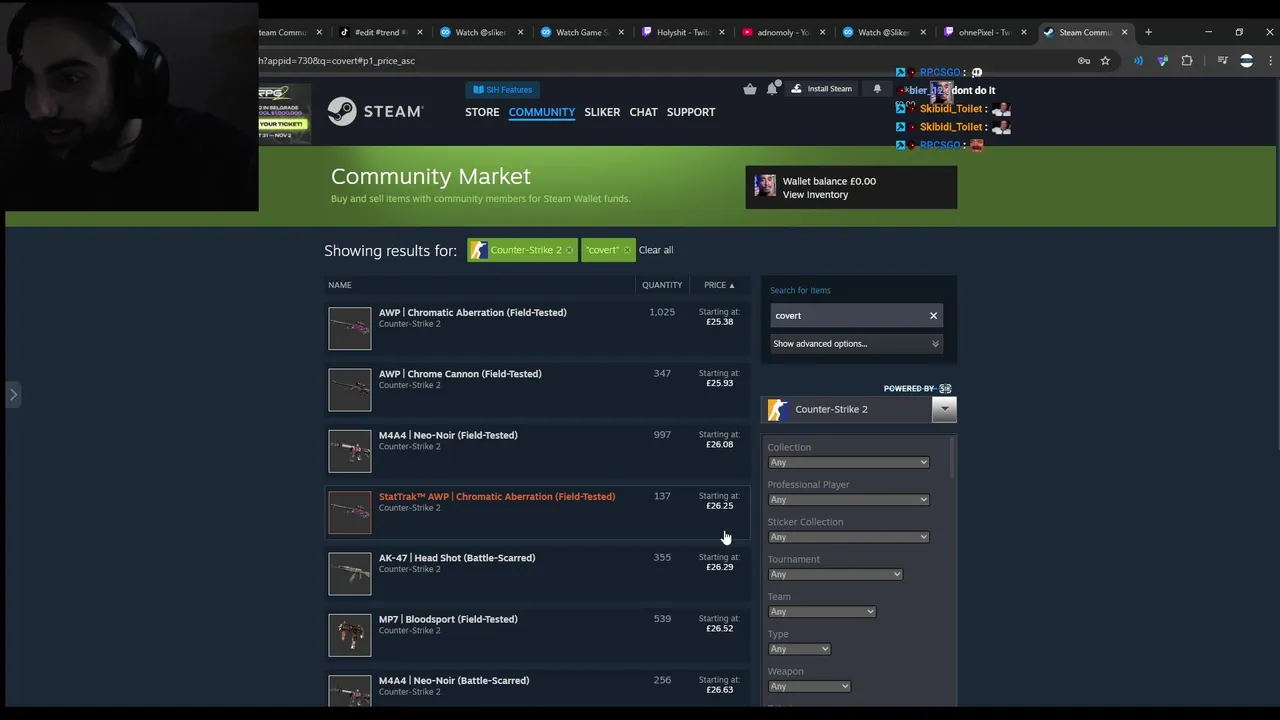Click the password key icon in address bar

[x=1084, y=61]
